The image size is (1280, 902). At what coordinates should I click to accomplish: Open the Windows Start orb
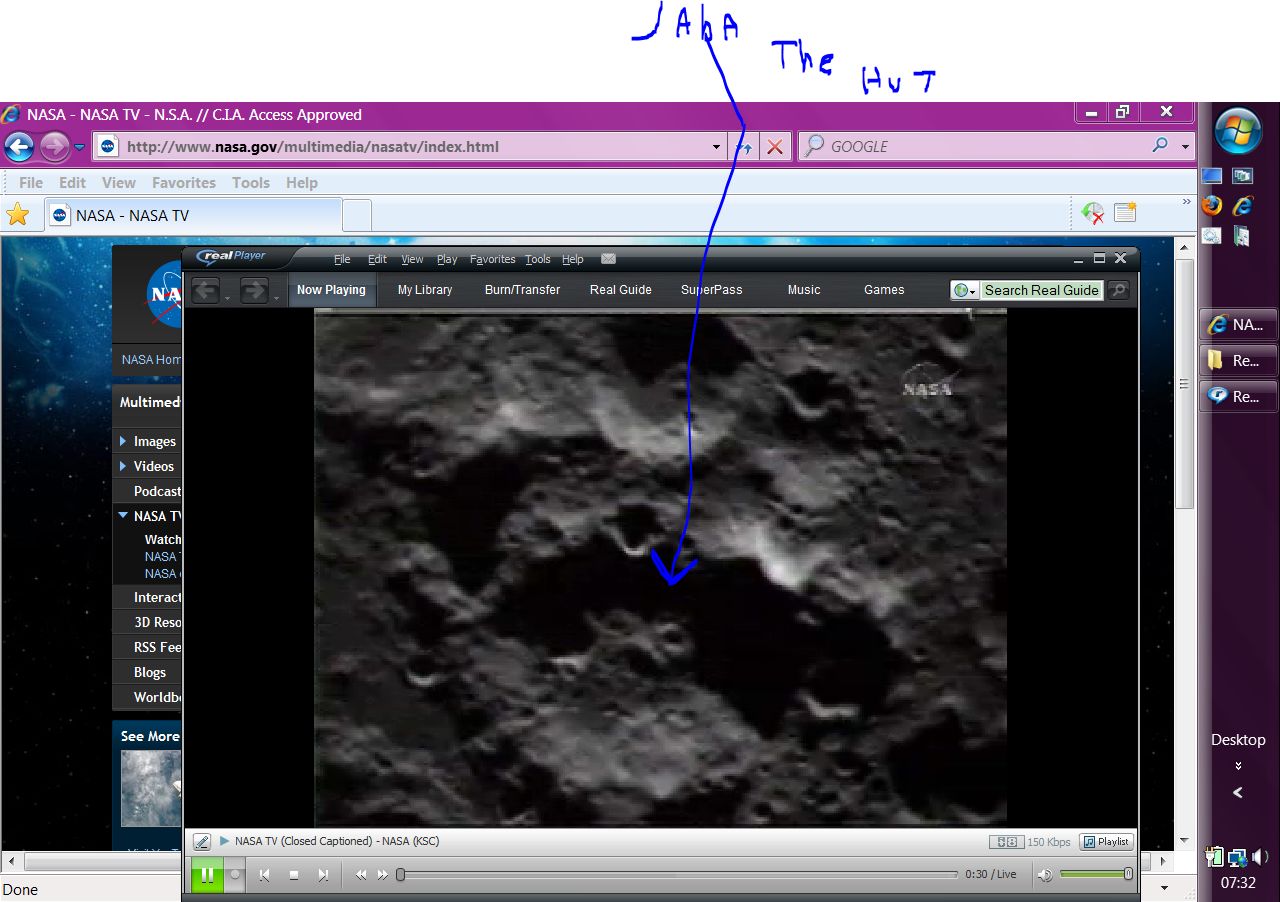(x=1238, y=132)
